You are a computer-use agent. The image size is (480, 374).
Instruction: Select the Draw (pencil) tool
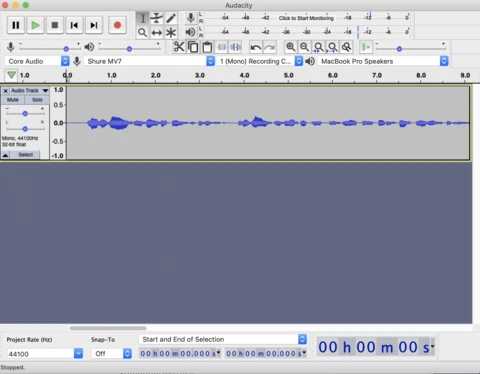[x=171, y=18]
